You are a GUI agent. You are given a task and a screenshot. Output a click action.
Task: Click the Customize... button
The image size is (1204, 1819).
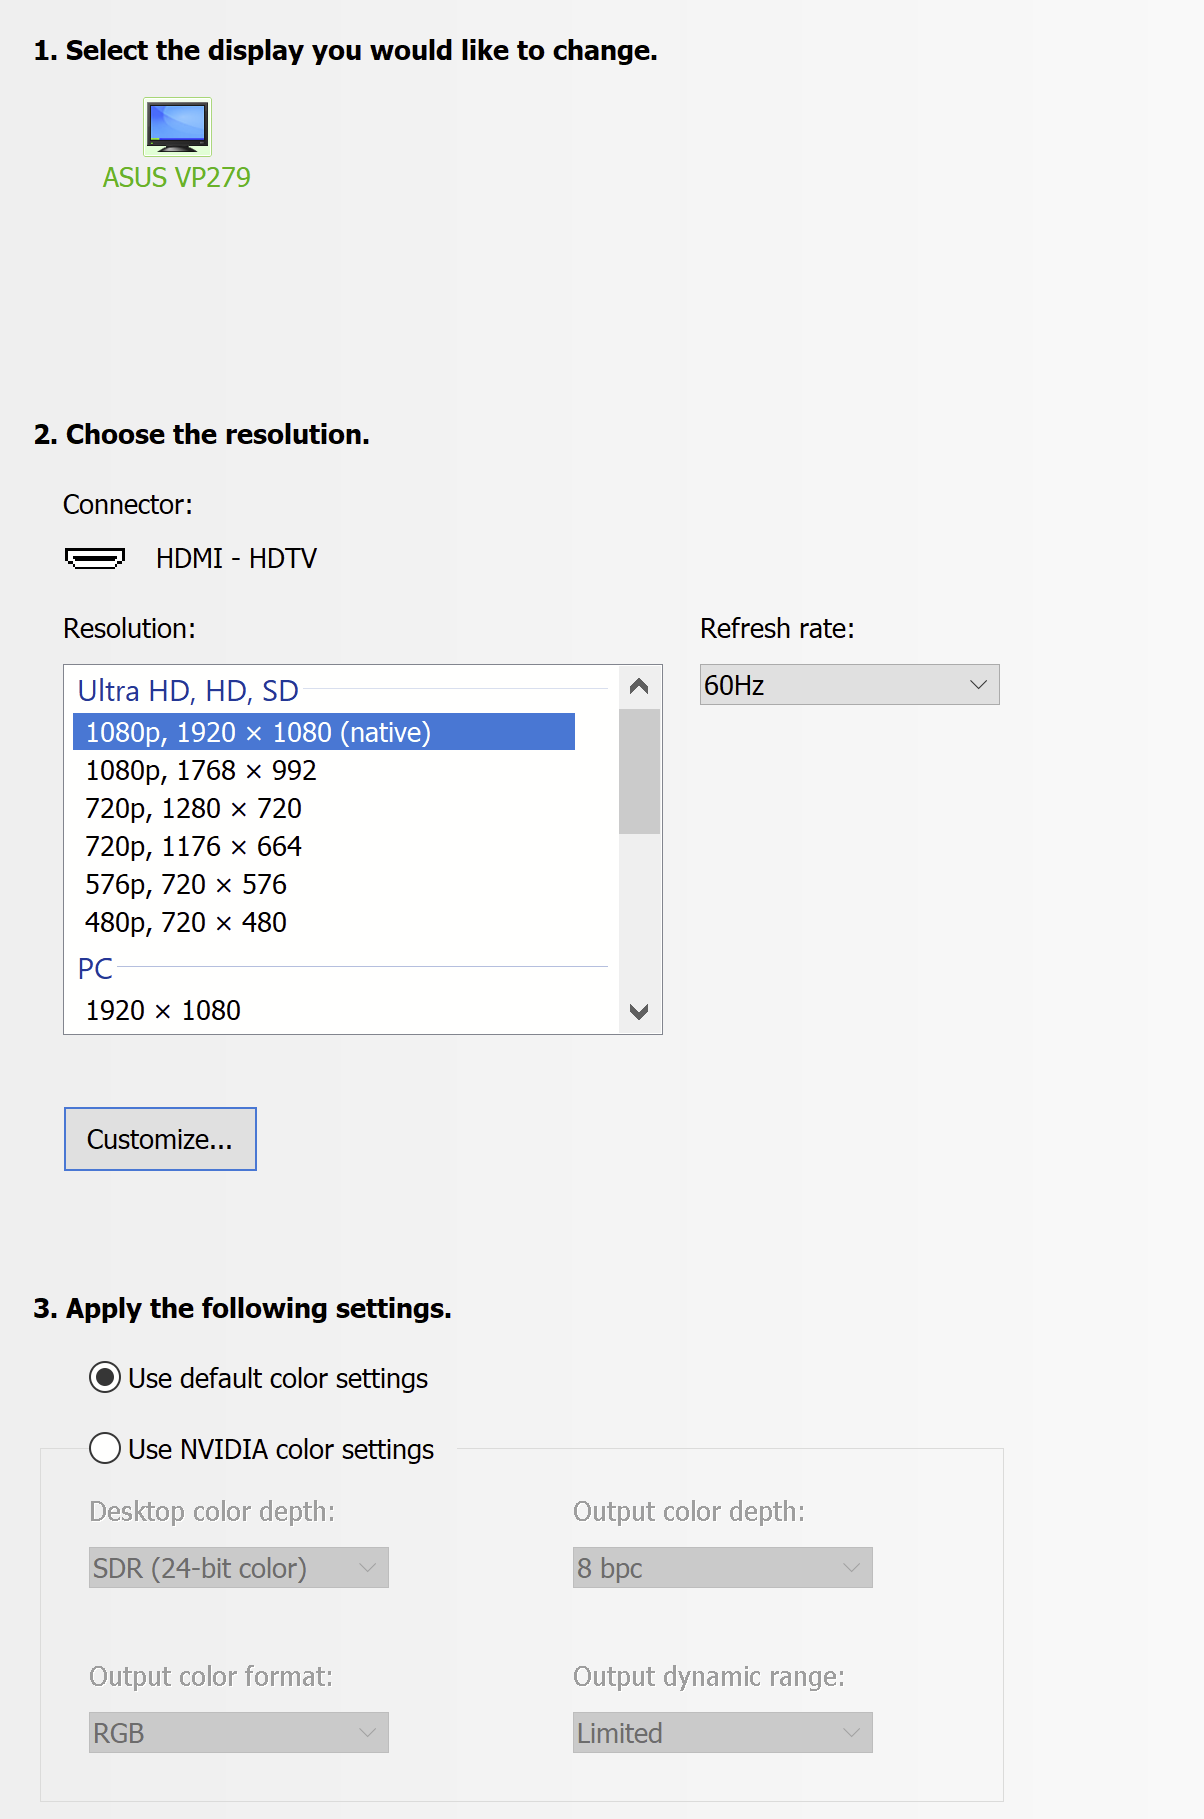coord(160,1139)
